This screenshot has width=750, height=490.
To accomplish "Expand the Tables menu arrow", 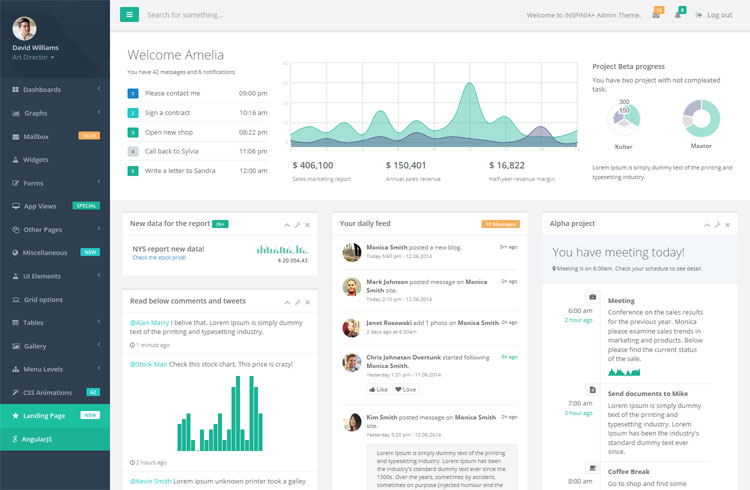I will (x=99, y=322).
